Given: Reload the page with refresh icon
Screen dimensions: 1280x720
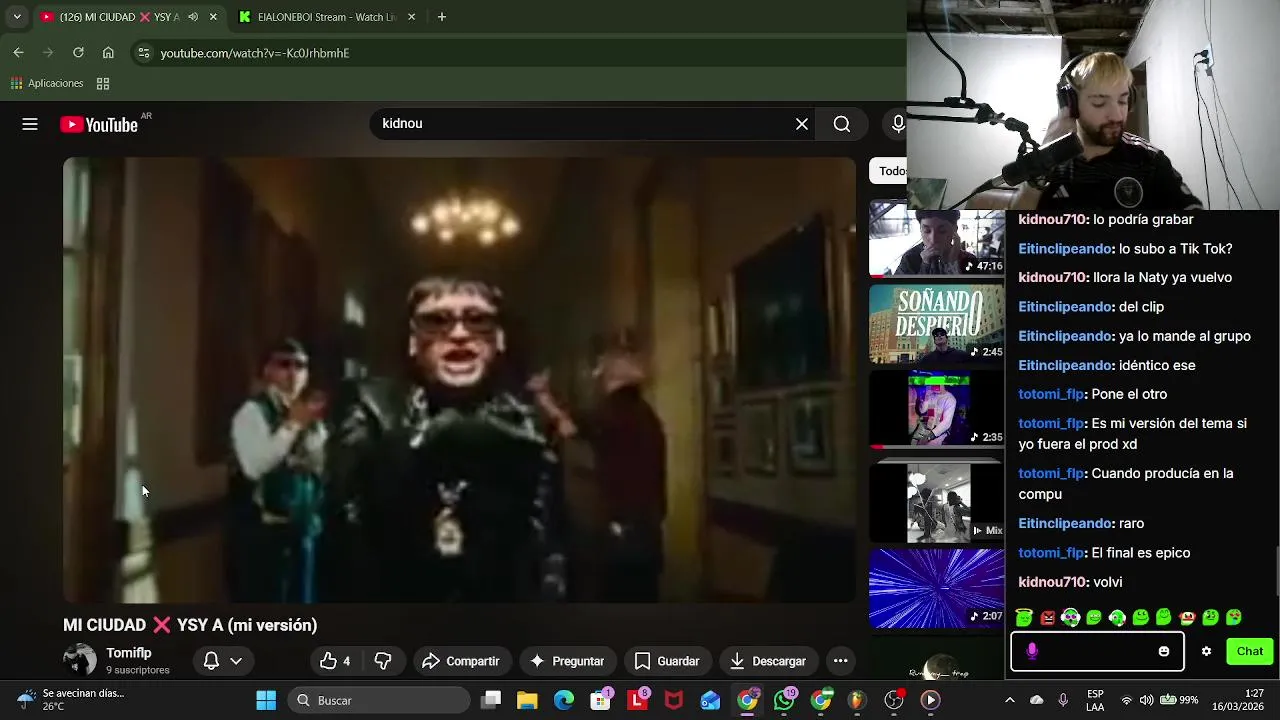Looking at the screenshot, I should (78, 53).
